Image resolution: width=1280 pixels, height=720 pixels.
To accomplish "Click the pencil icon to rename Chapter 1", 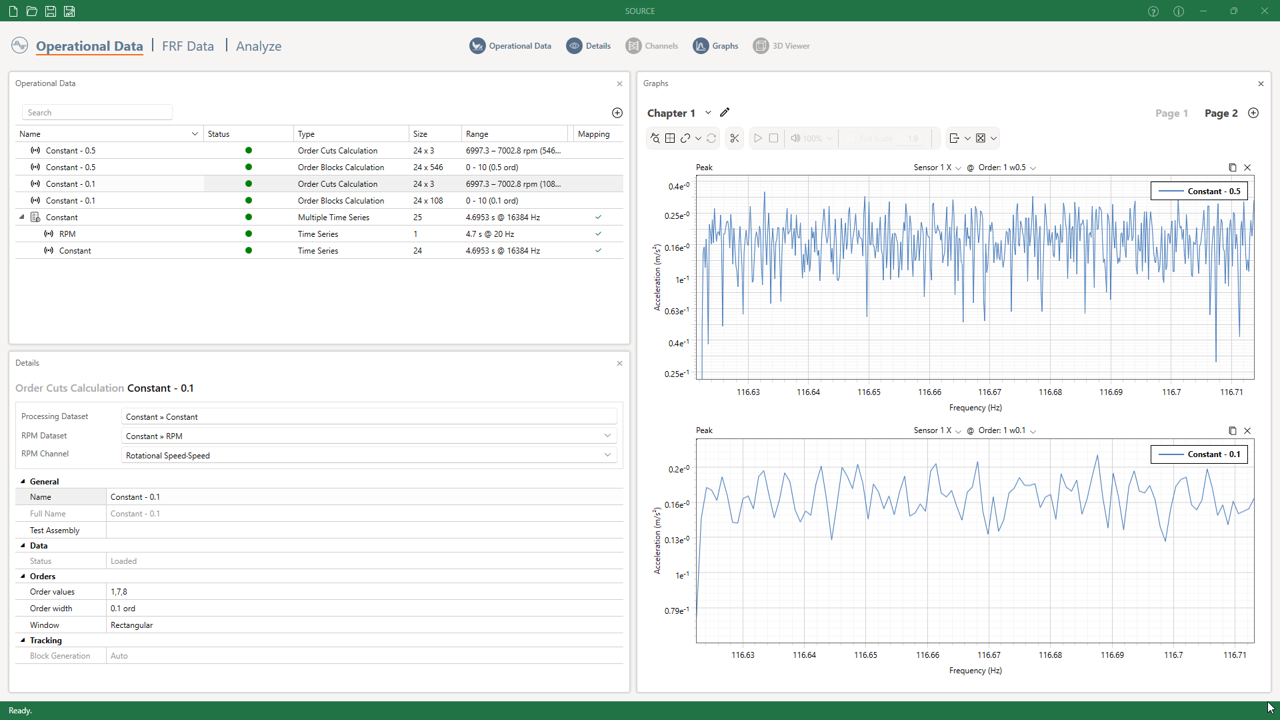I will point(725,113).
